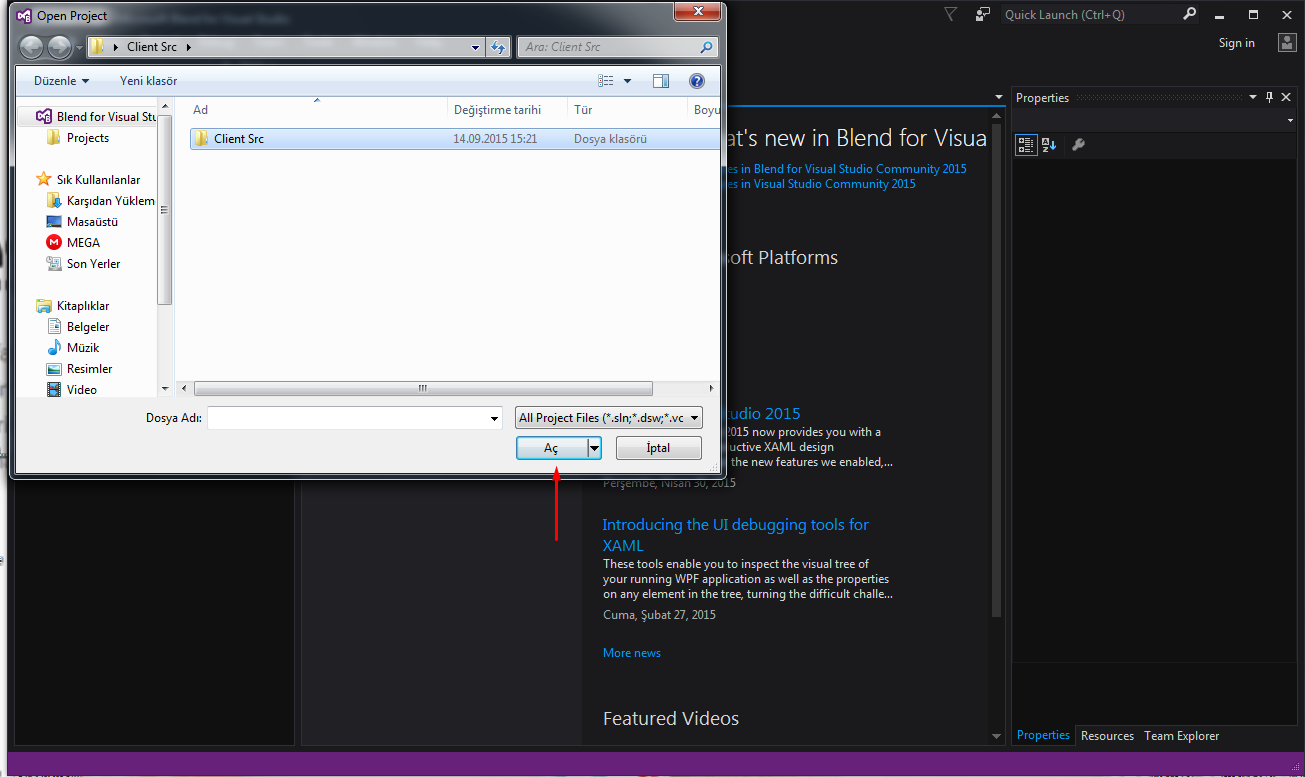
Task: Click into the Dosya Adı filename field
Action: [347, 418]
